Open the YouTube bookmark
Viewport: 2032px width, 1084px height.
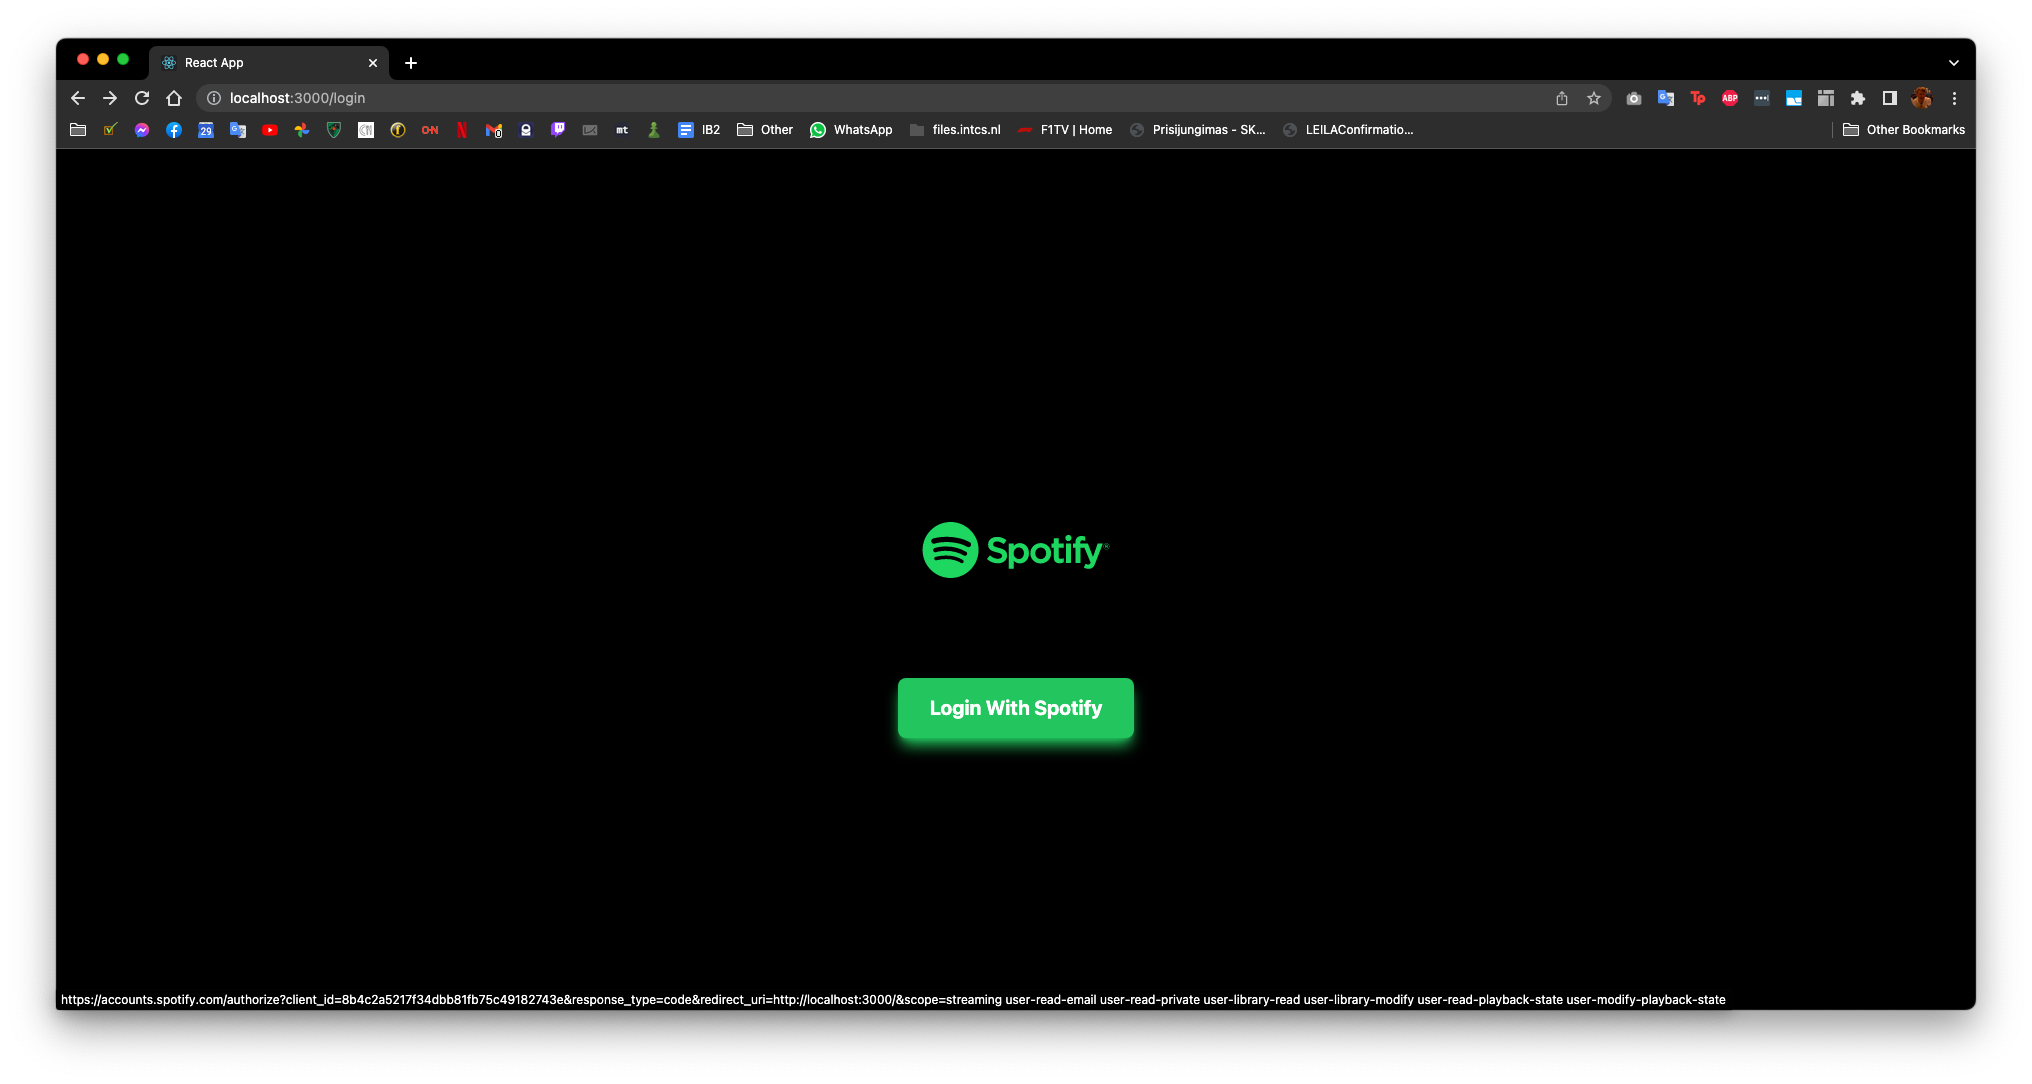pyautogui.click(x=270, y=130)
